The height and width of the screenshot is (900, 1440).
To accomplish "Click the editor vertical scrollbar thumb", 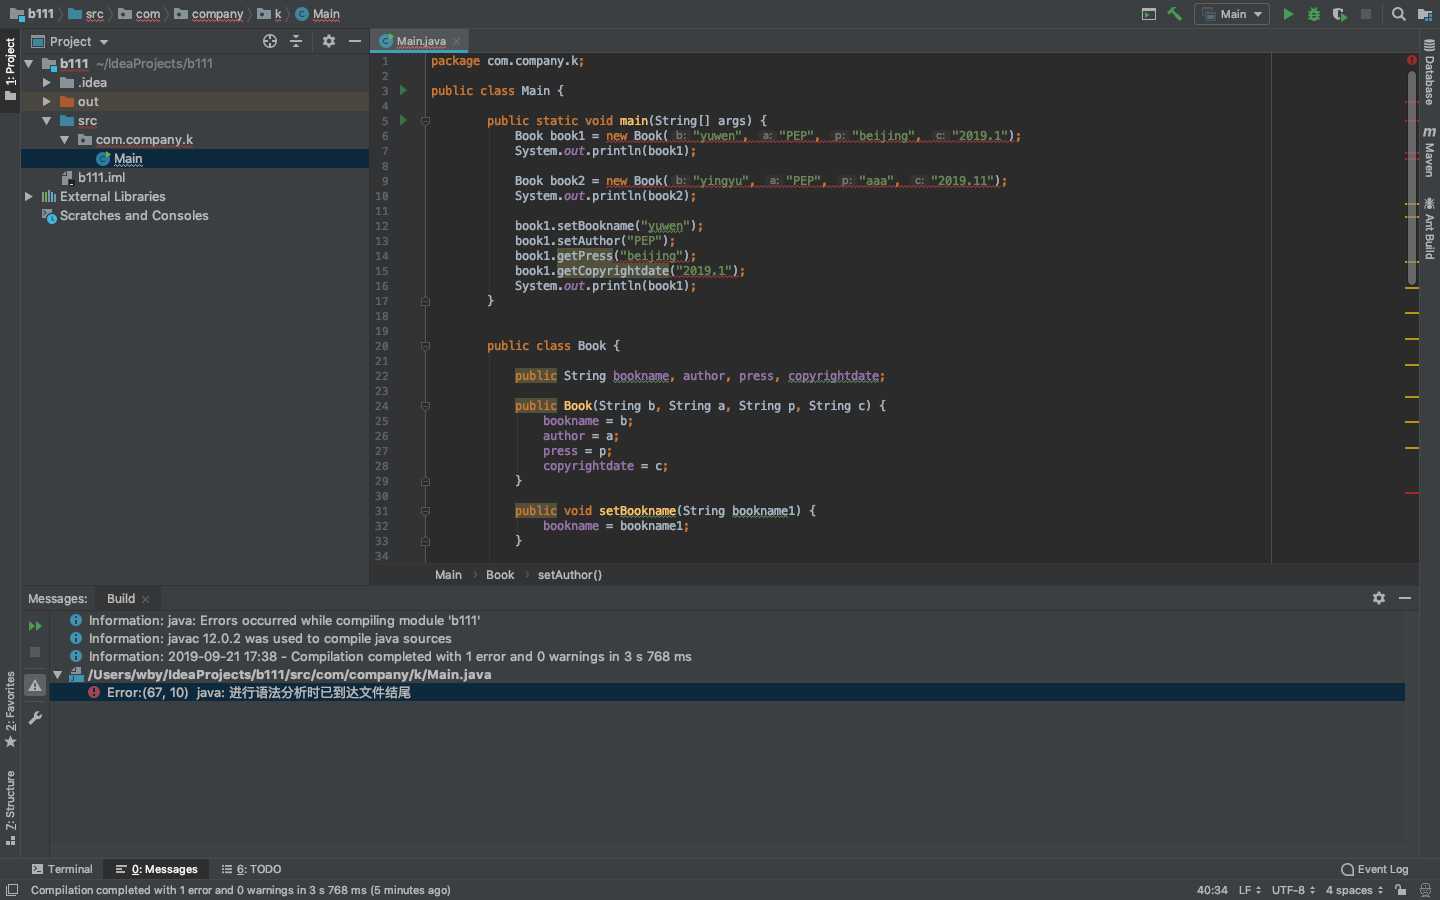I will [1412, 178].
